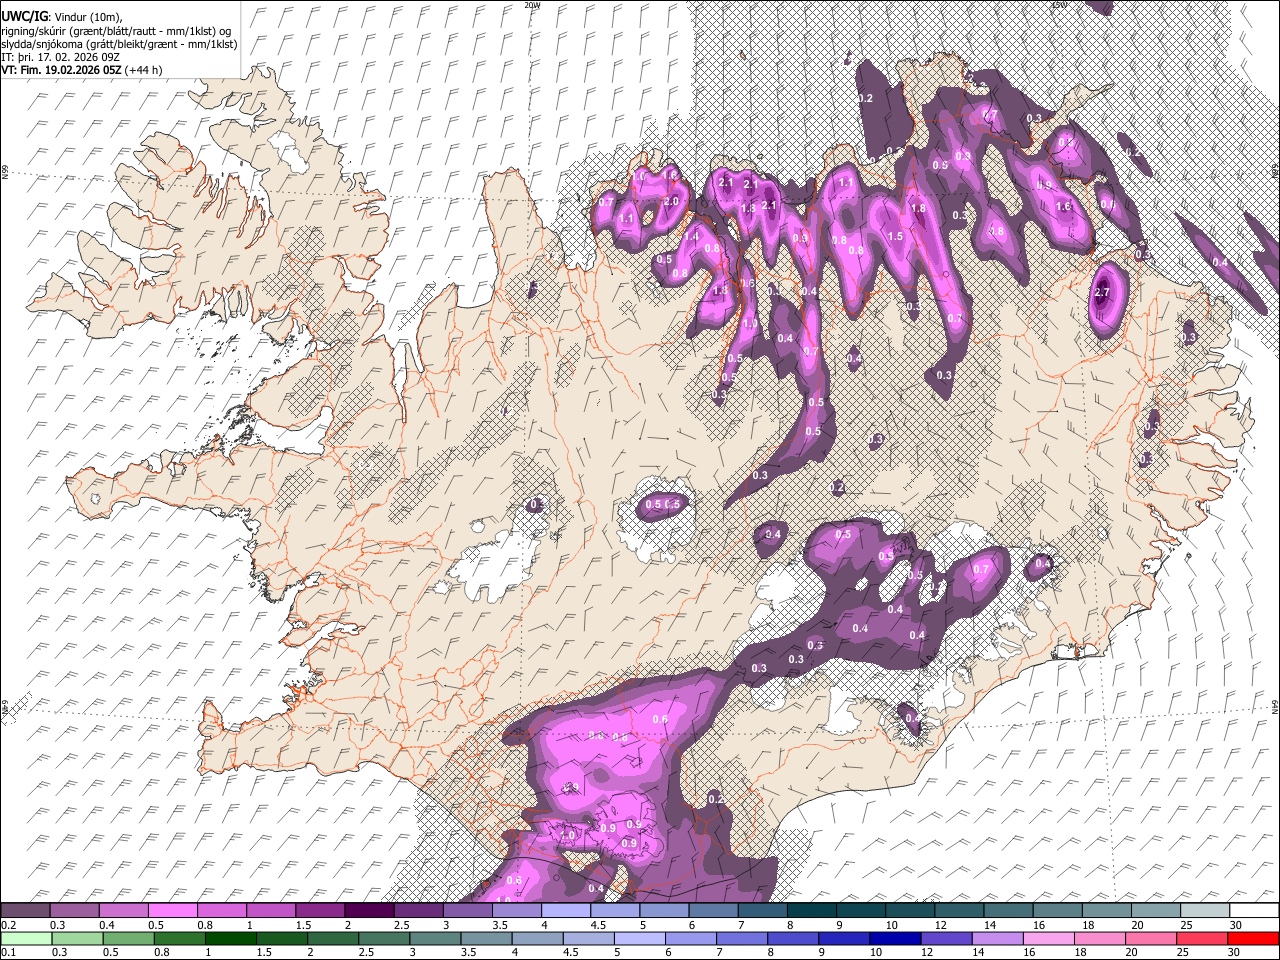Select upper legend swatch starting at 10
Viewport: 1280px width, 960px height.
pyautogui.click(x=910, y=911)
